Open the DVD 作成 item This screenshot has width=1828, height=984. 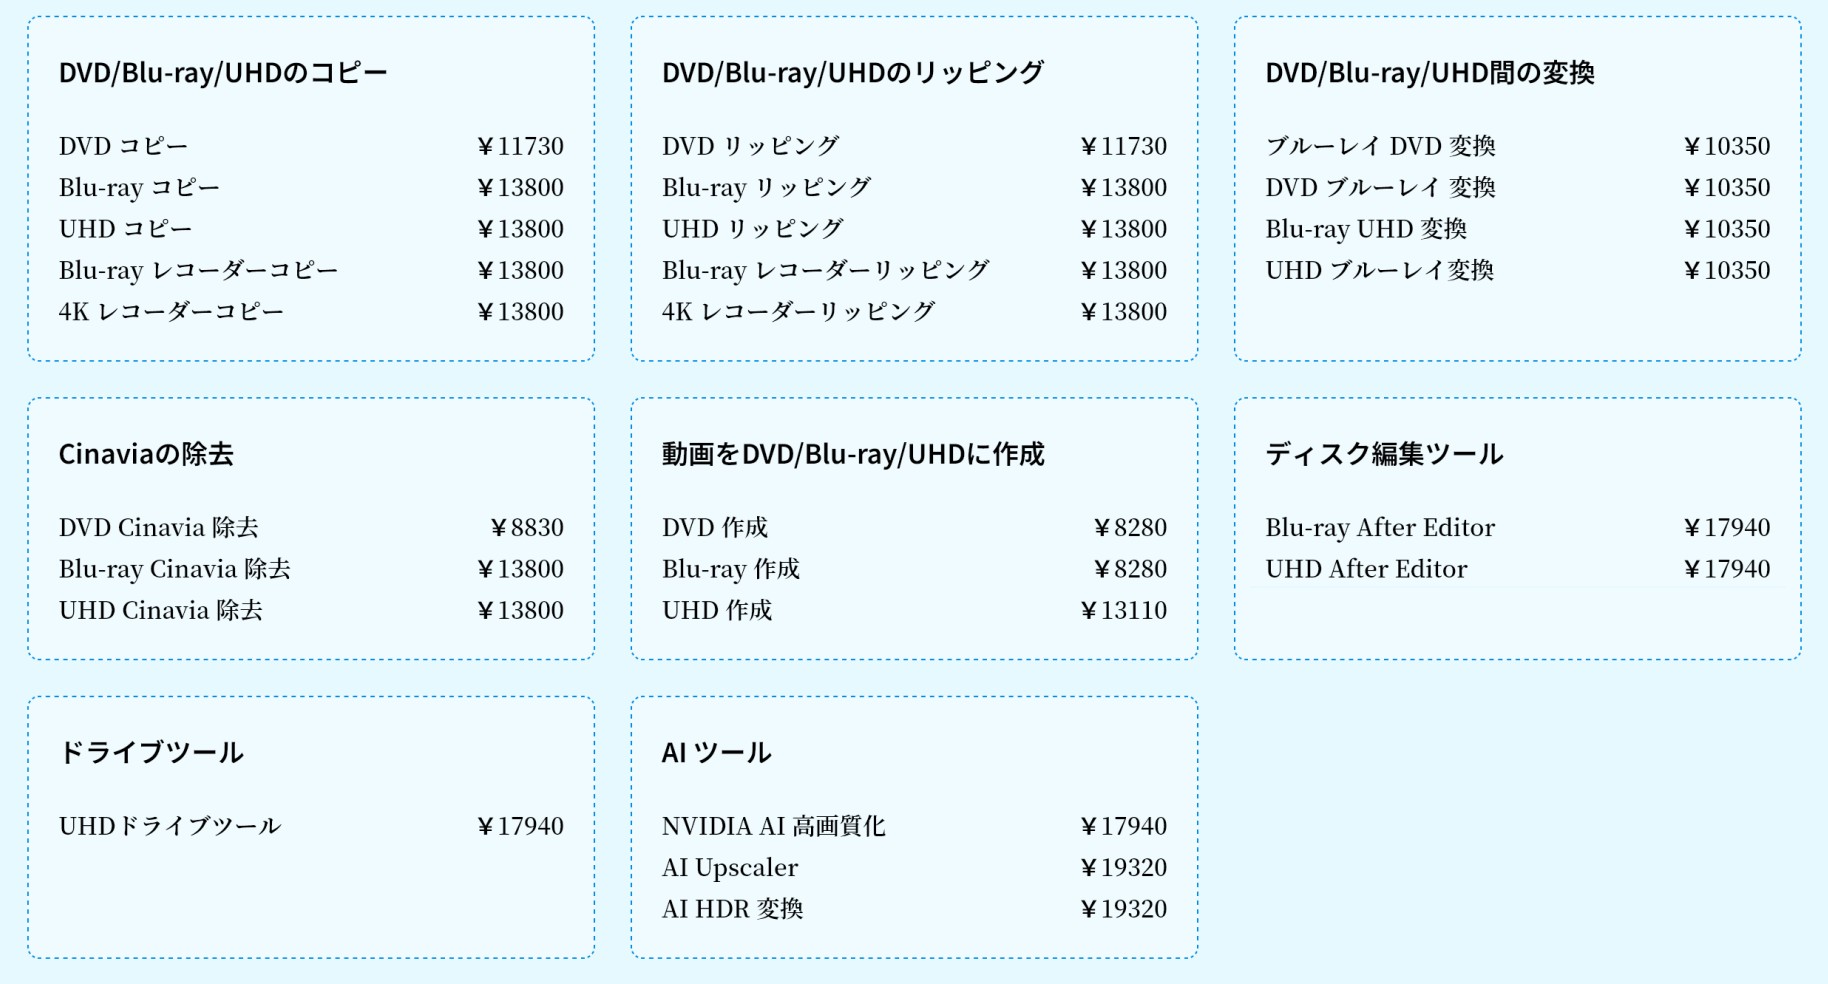click(x=914, y=528)
